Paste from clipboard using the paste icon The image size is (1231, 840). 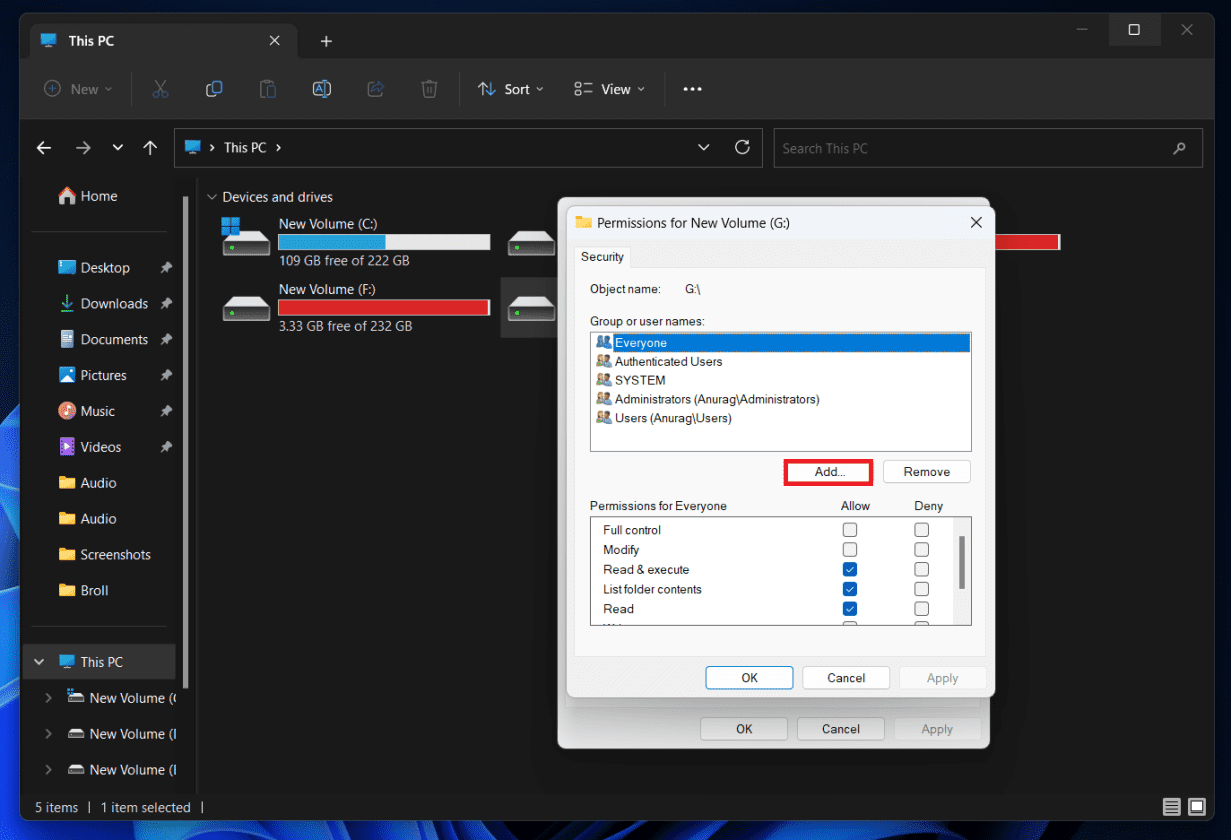(267, 88)
